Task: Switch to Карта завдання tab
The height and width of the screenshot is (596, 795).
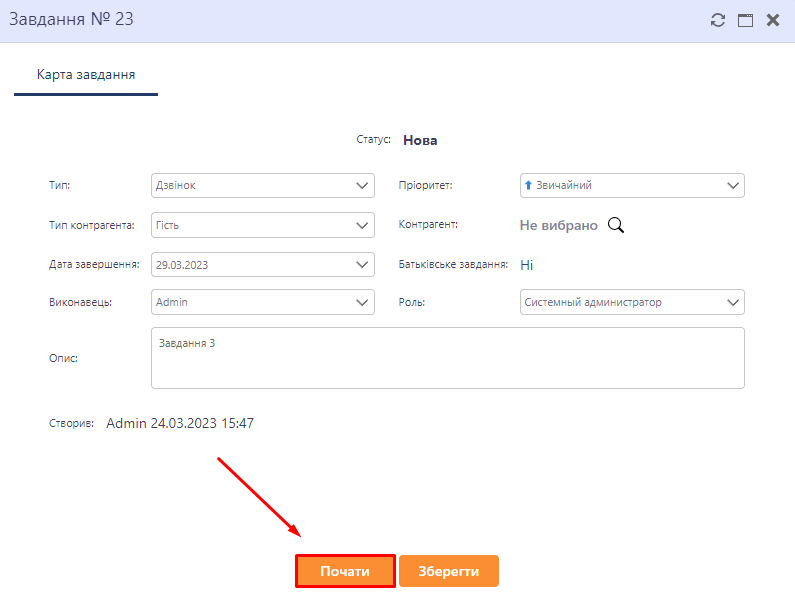Action: (x=86, y=75)
